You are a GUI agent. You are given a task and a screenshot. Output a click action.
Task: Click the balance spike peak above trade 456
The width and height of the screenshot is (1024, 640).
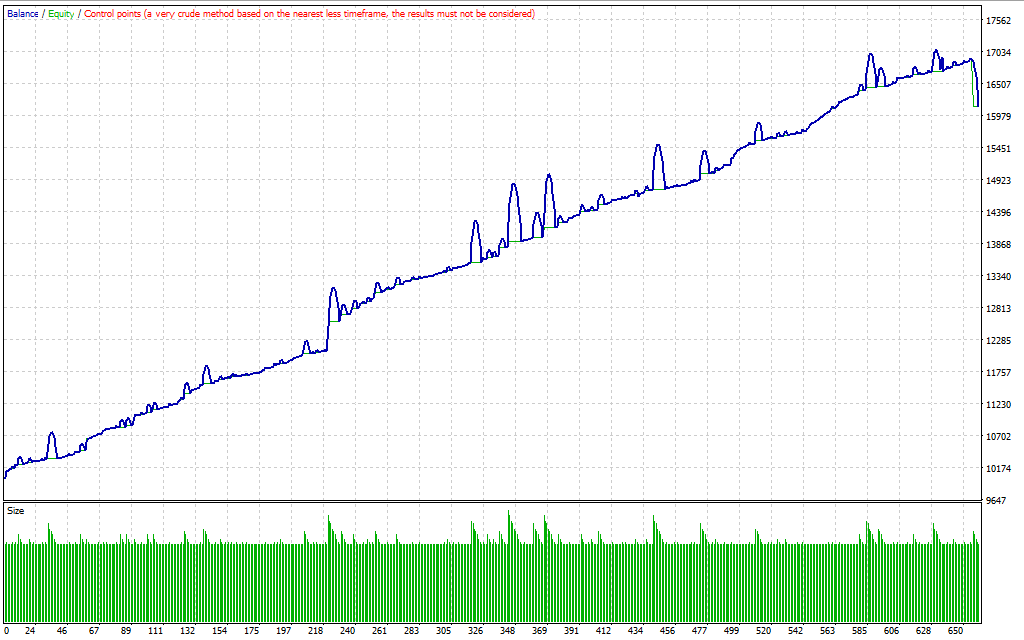(658, 146)
